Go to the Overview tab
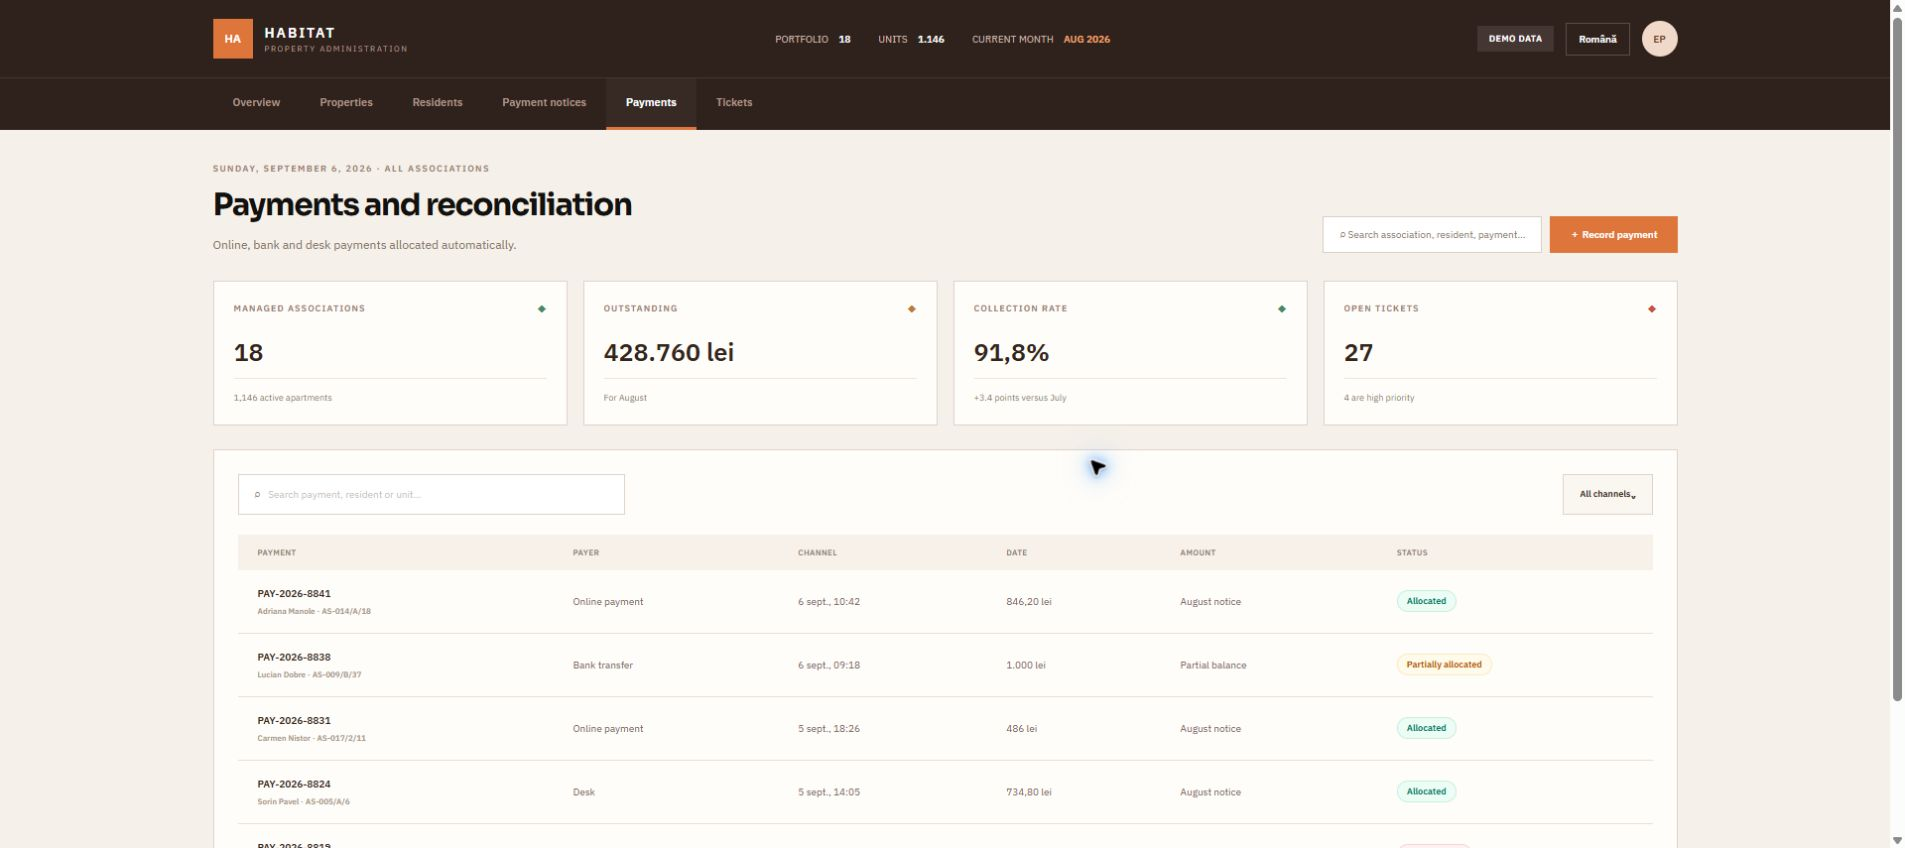The width and height of the screenshot is (1905, 848). pyautogui.click(x=256, y=102)
